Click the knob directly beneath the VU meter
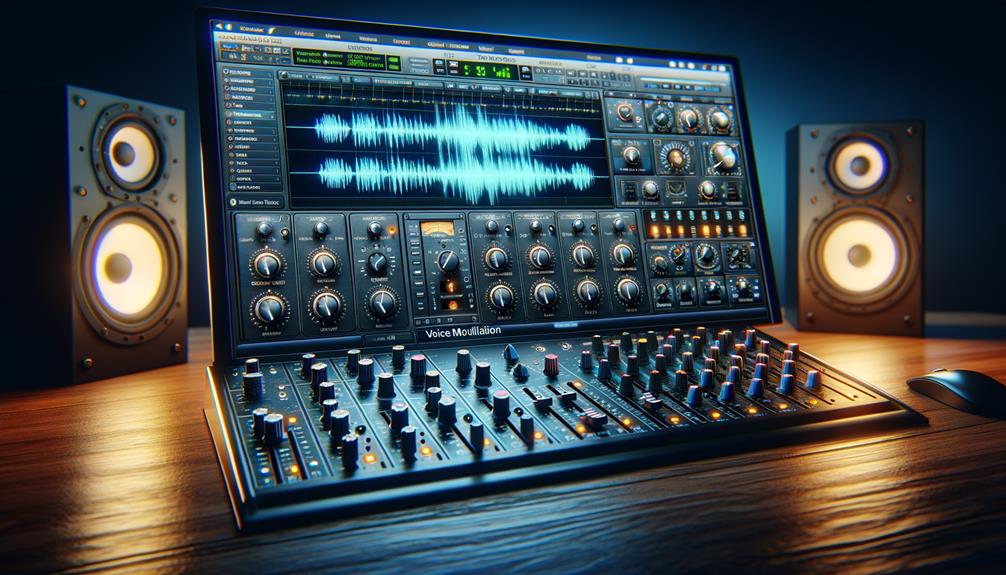 448,260
